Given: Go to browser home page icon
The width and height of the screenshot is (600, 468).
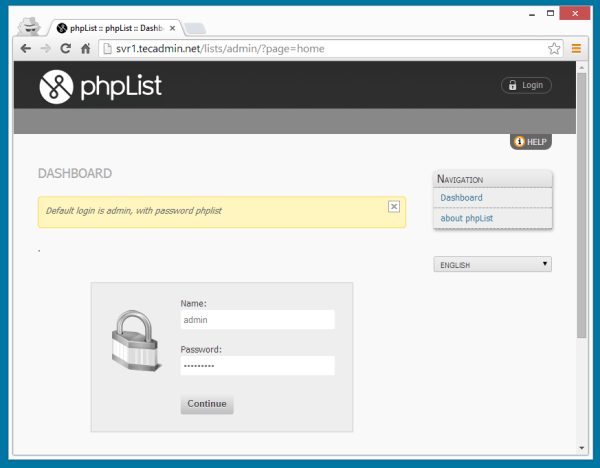Looking at the screenshot, I should (86, 48).
